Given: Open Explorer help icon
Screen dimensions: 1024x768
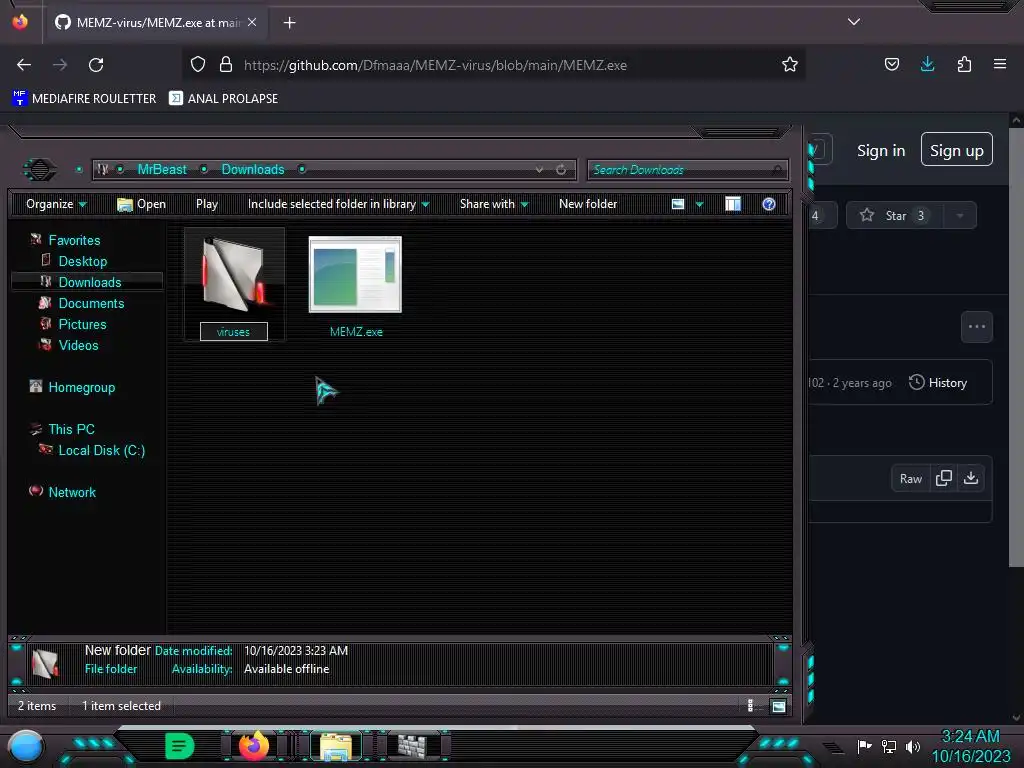Looking at the screenshot, I should point(769,204).
